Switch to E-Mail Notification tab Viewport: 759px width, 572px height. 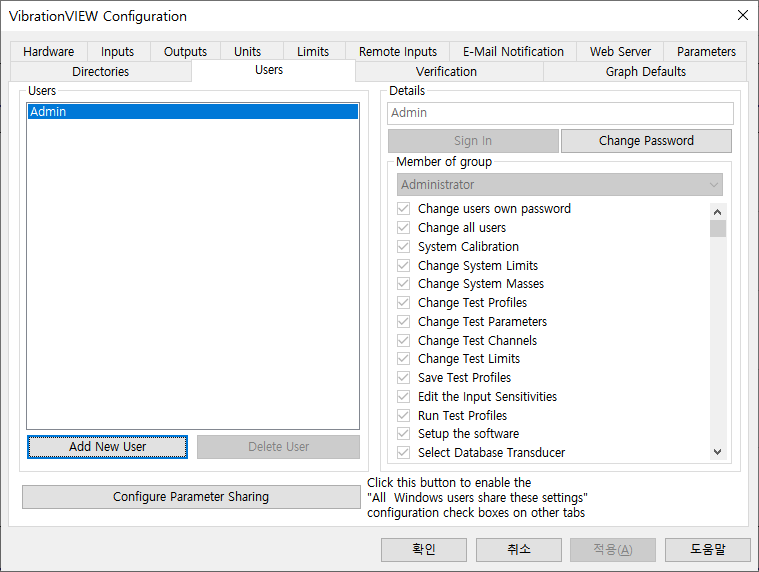513,51
